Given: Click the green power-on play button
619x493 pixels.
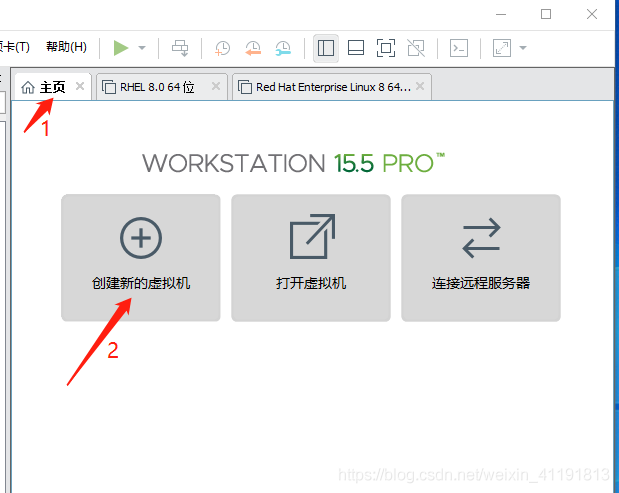Looking at the screenshot, I should point(121,48).
